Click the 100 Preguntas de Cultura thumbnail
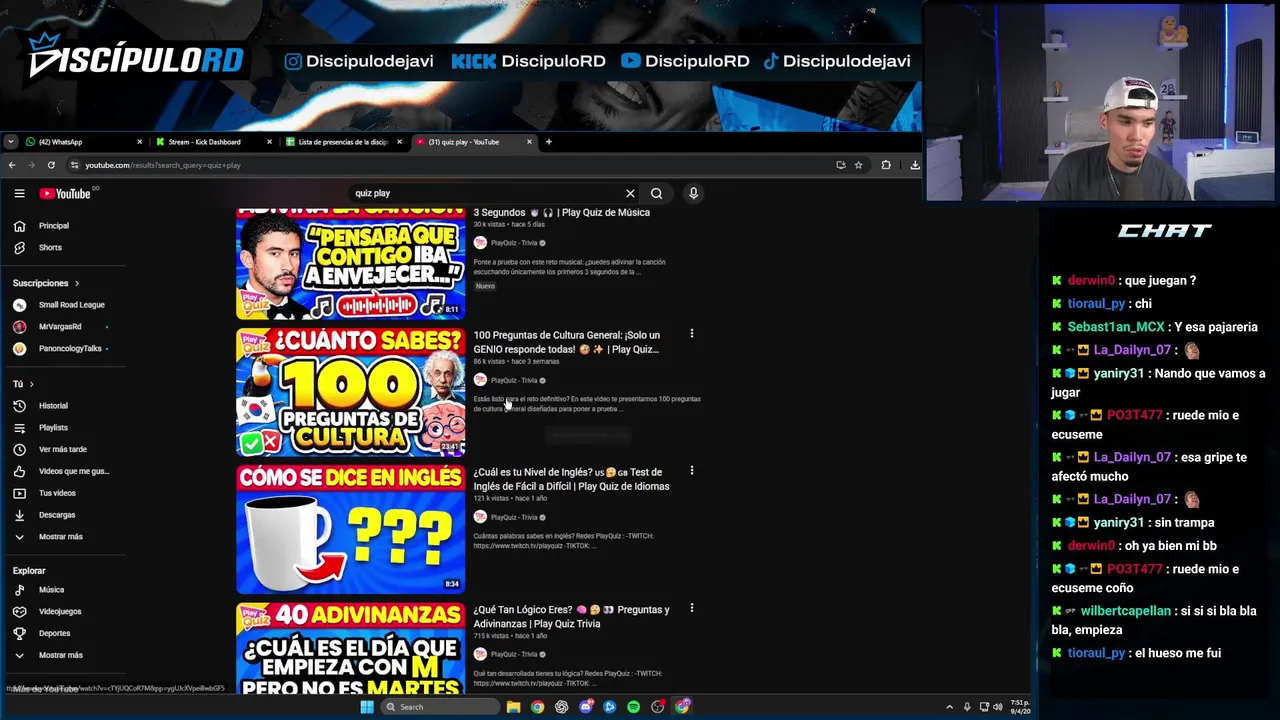Viewport: 1280px width, 720px height. (350, 392)
